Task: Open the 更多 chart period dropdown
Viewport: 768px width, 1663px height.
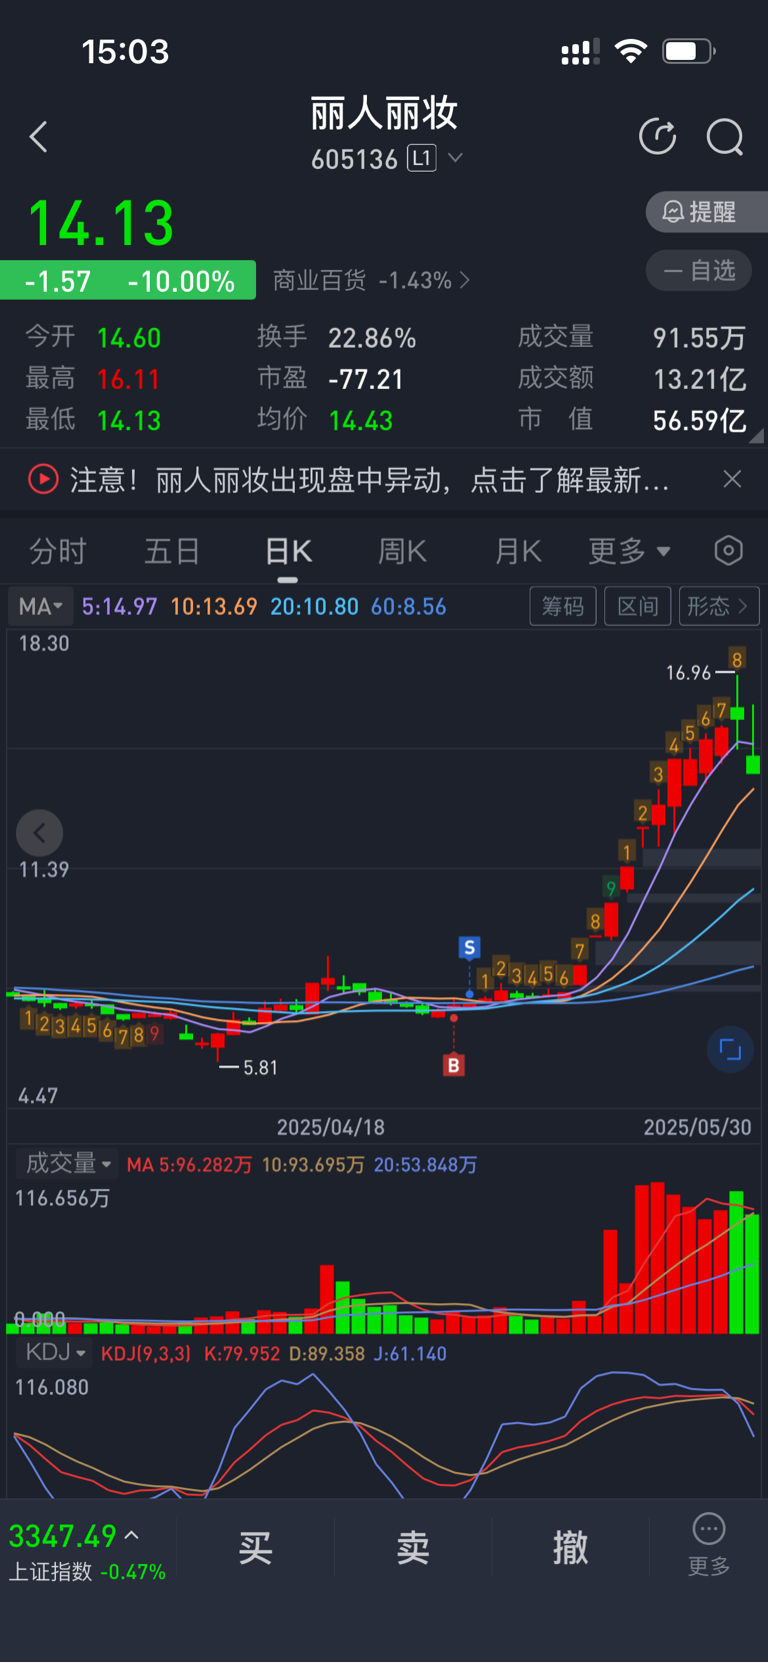Action: pyautogui.click(x=629, y=551)
